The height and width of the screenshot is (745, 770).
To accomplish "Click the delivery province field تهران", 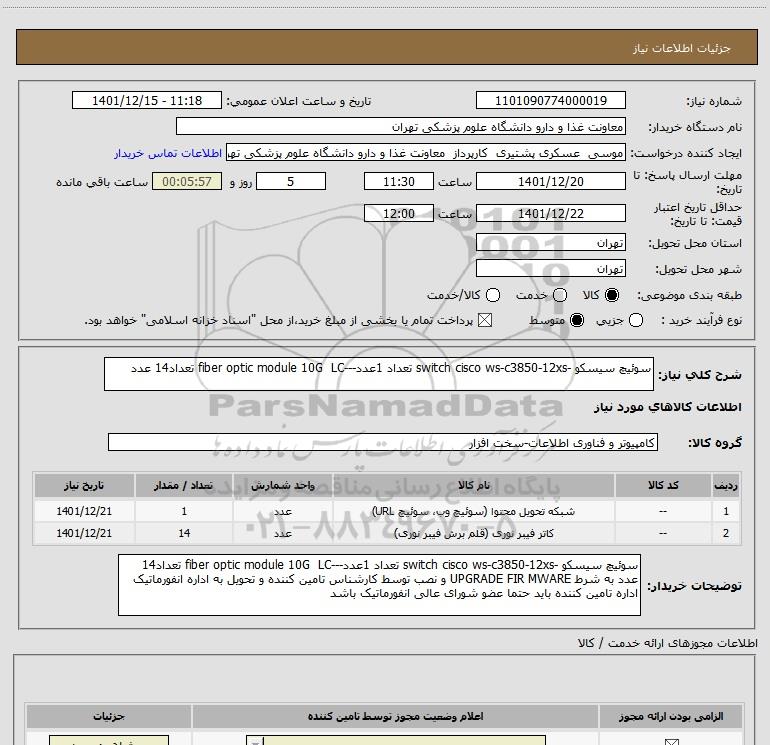I will 550,243.
